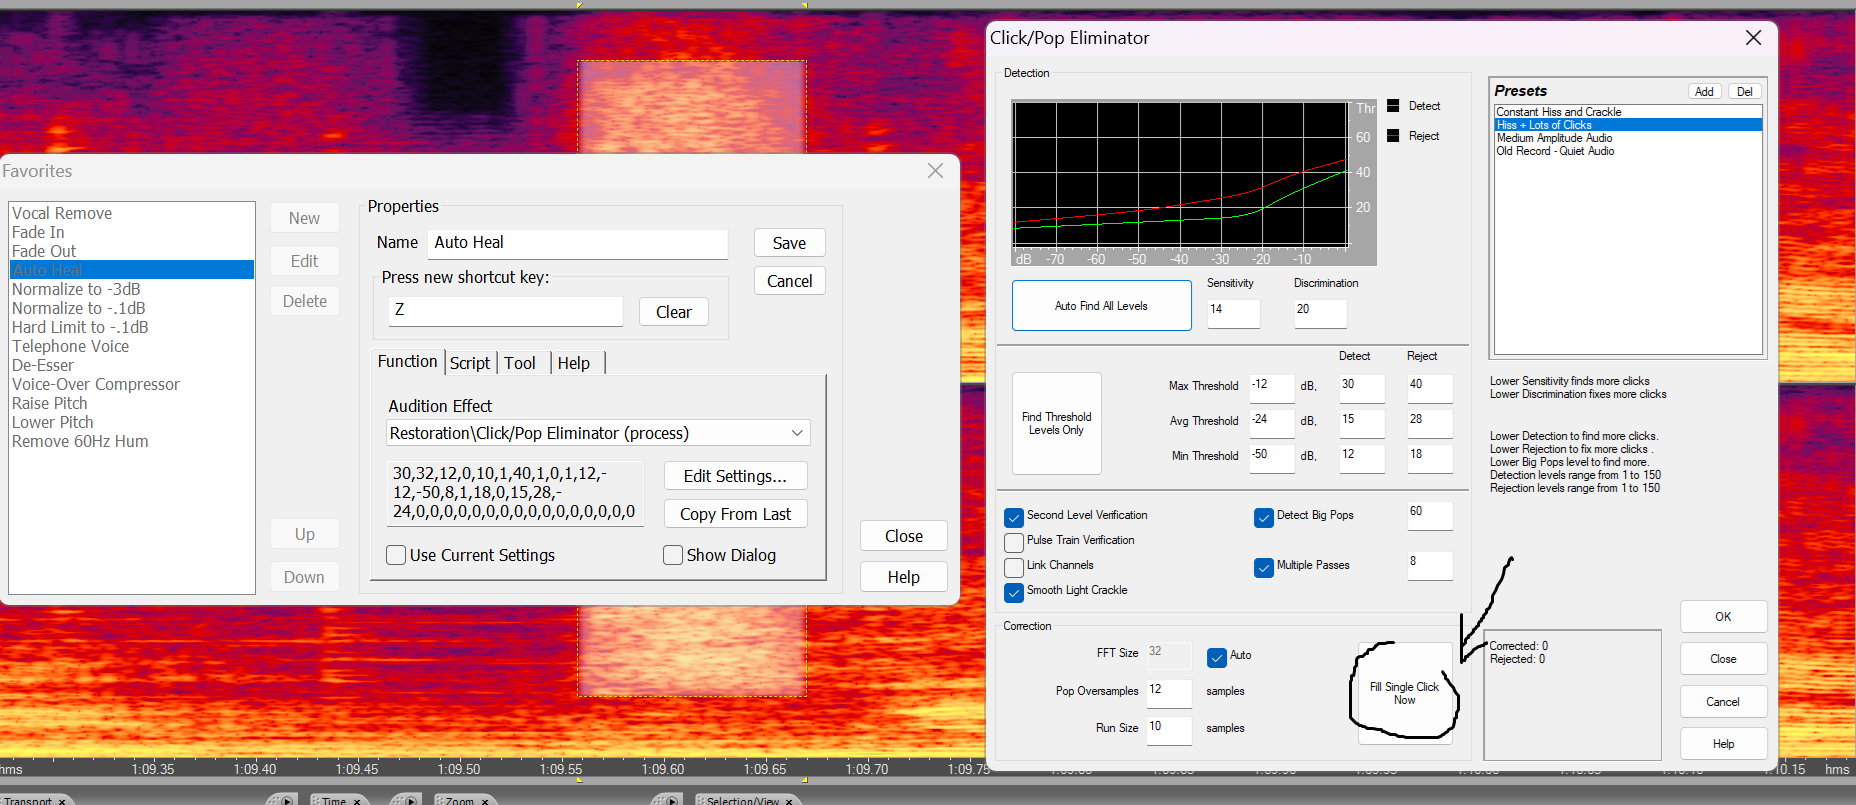Toggle Second Level Verification
Viewport: 1856px width, 805px height.
(x=1014, y=517)
